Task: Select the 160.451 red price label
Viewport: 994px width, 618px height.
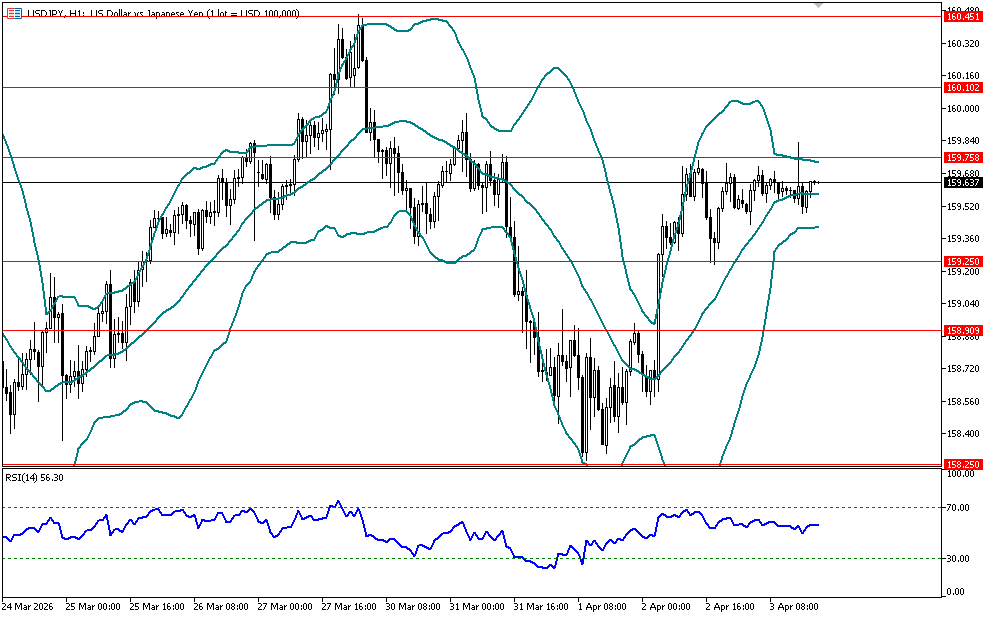Action: click(x=961, y=16)
